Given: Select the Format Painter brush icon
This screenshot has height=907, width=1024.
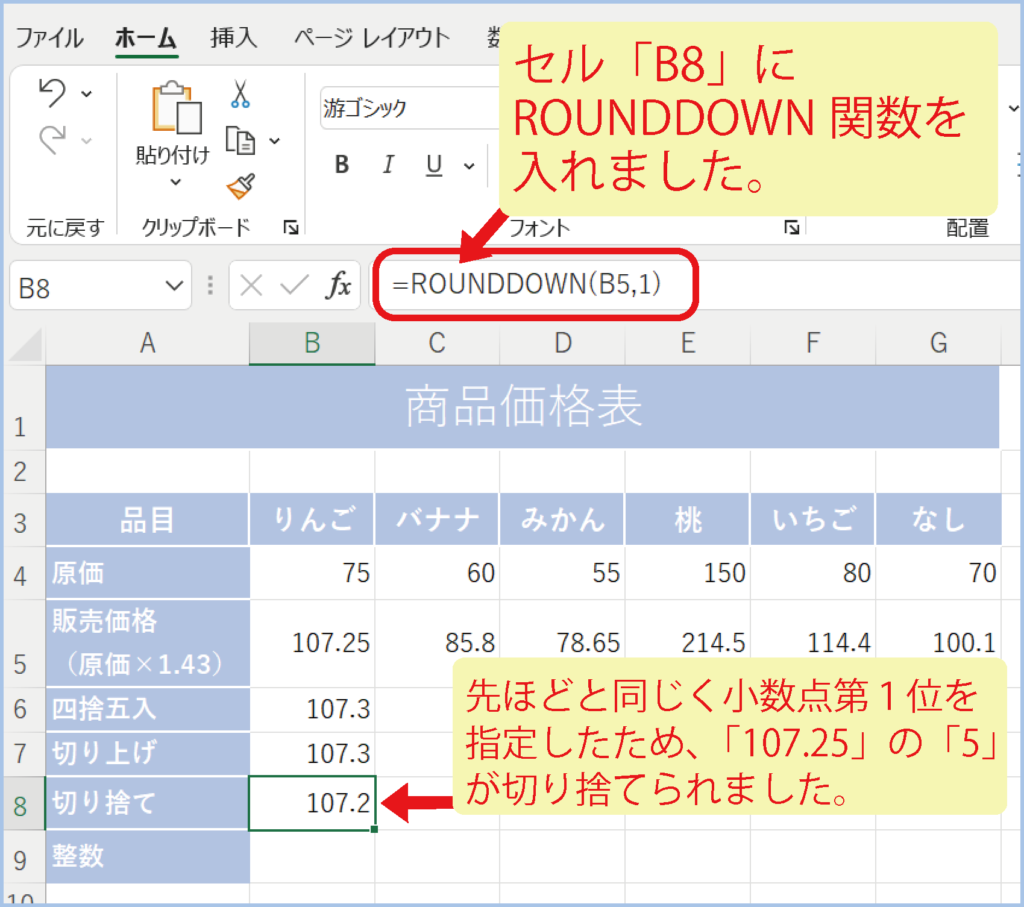Looking at the screenshot, I should pyautogui.click(x=241, y=186).
